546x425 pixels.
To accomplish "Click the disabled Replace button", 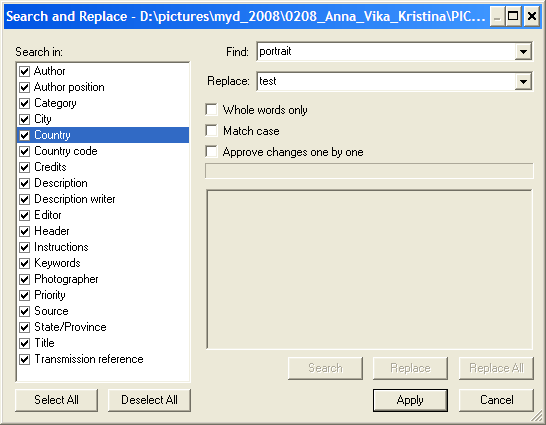I will 410,368.
